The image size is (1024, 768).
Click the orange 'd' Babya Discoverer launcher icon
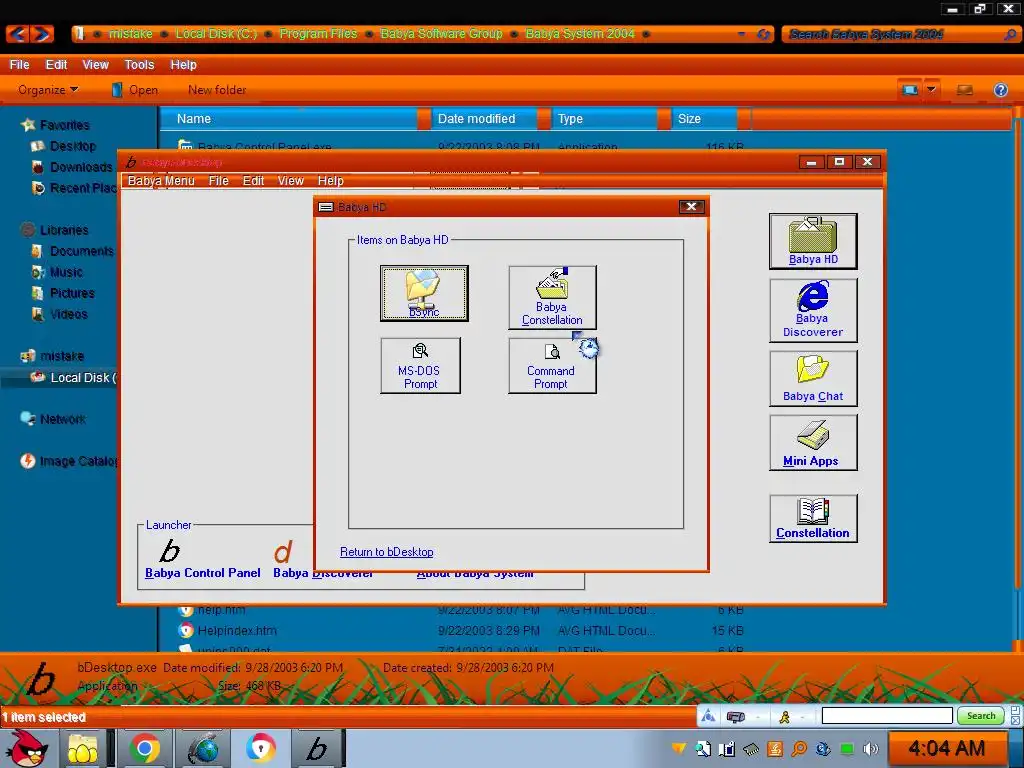tap(283, 552)
